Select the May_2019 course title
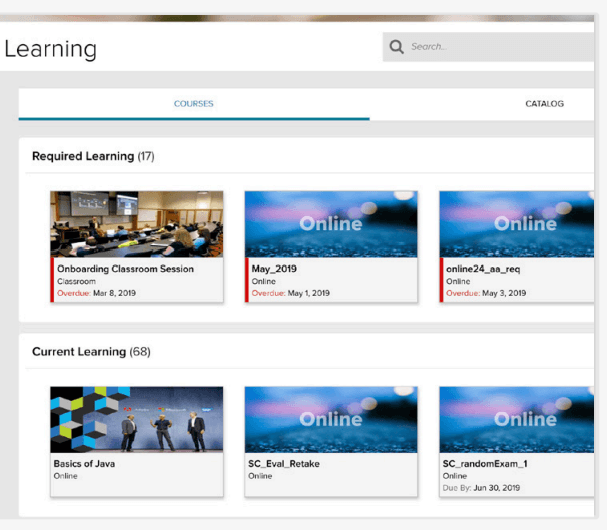Image resolution: width=607 pixels, height=530 pixels. [274, 269]
